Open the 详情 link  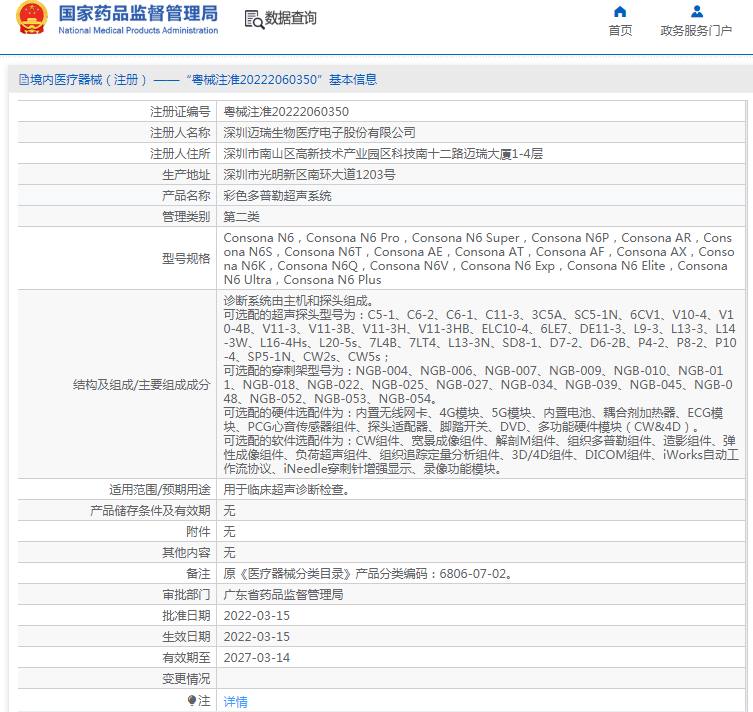point(235,701)
